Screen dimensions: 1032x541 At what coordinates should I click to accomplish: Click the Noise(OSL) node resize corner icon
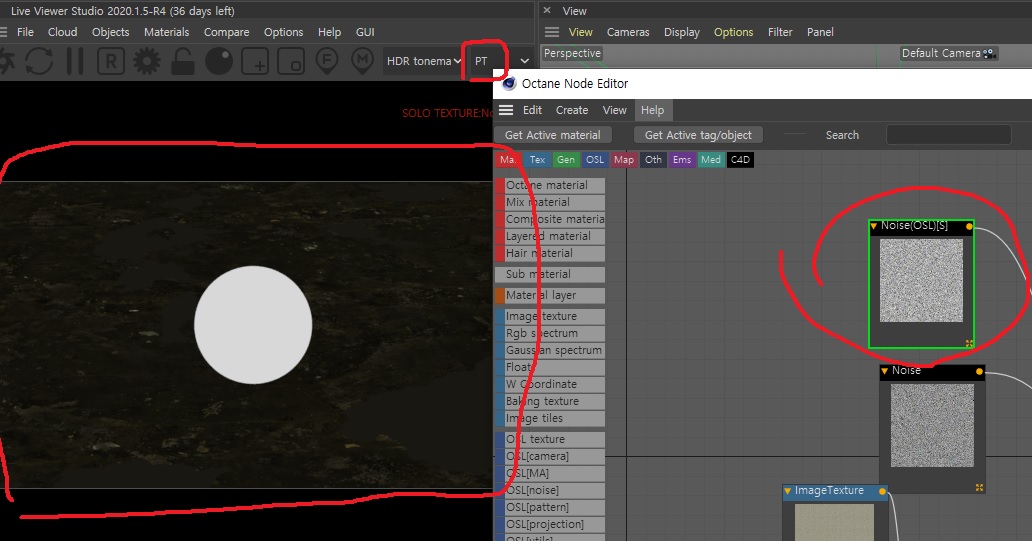(x=969, y=343)
